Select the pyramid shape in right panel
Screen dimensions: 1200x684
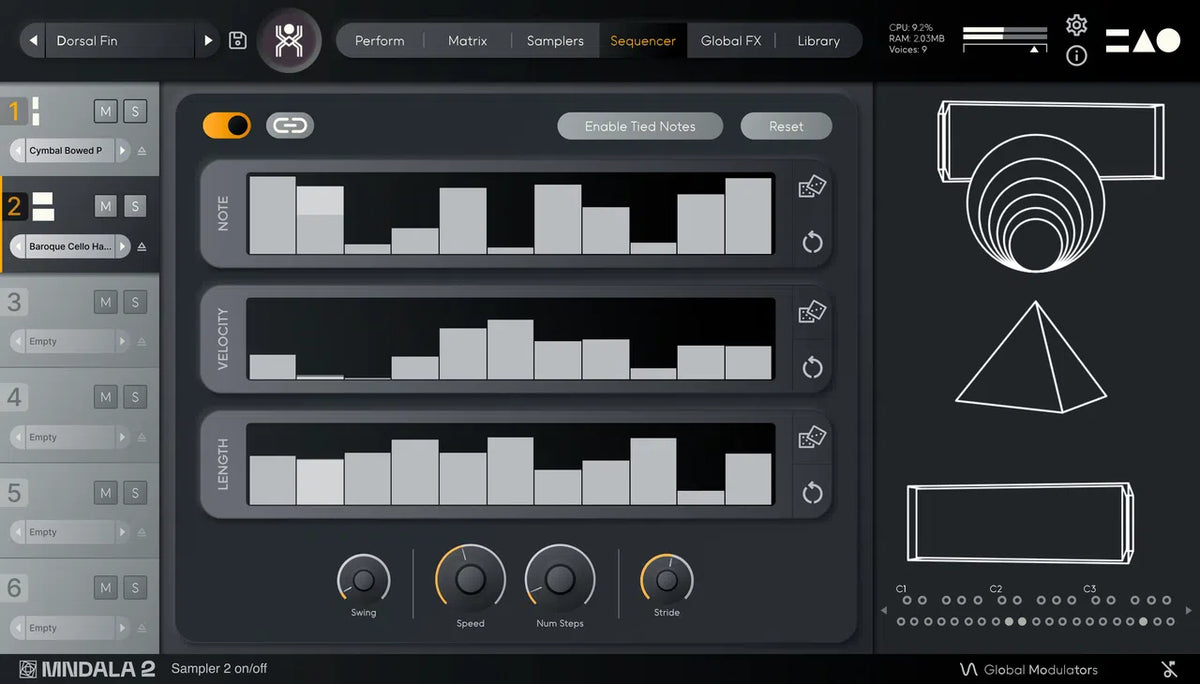coord(1030,358)
